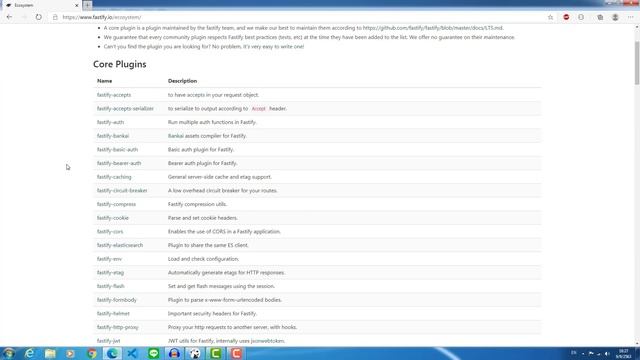The height and width of the screenshot is (360, 640).
Task: Click the volume speaker tray icon
Action: (607, 353)
